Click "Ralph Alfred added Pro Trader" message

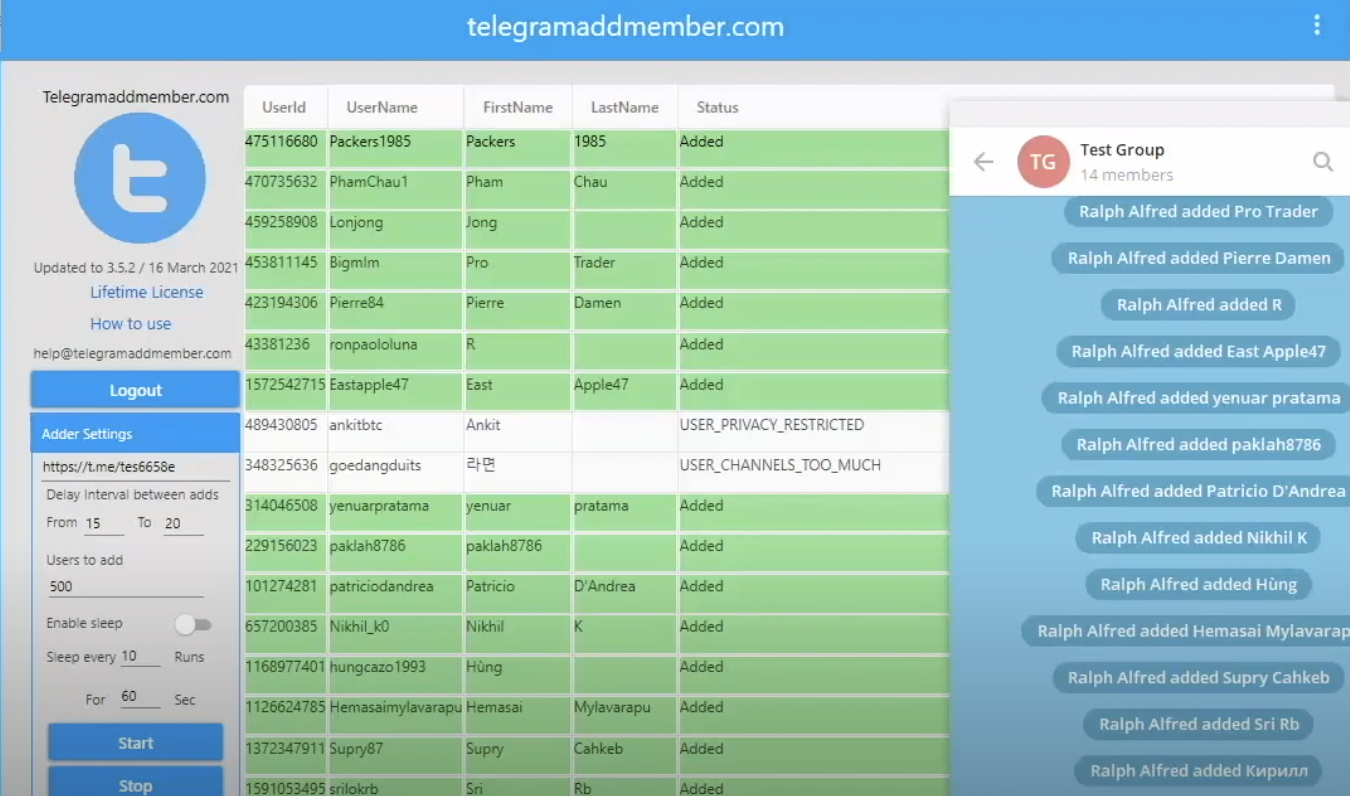tap(1198, 212)
